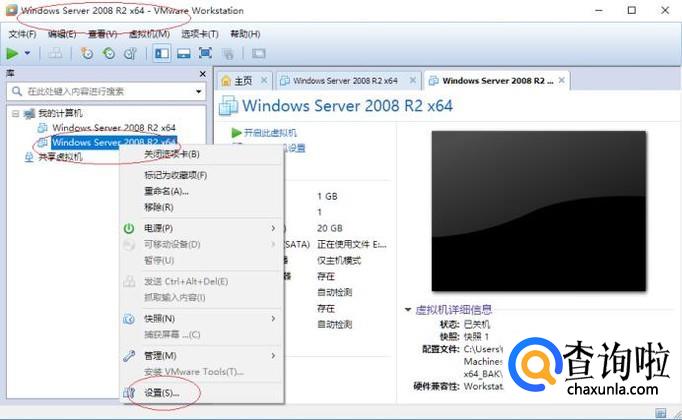Collapse the 虚拟机详细信息 section
682x420 pixels.
(x=408, y=310)
